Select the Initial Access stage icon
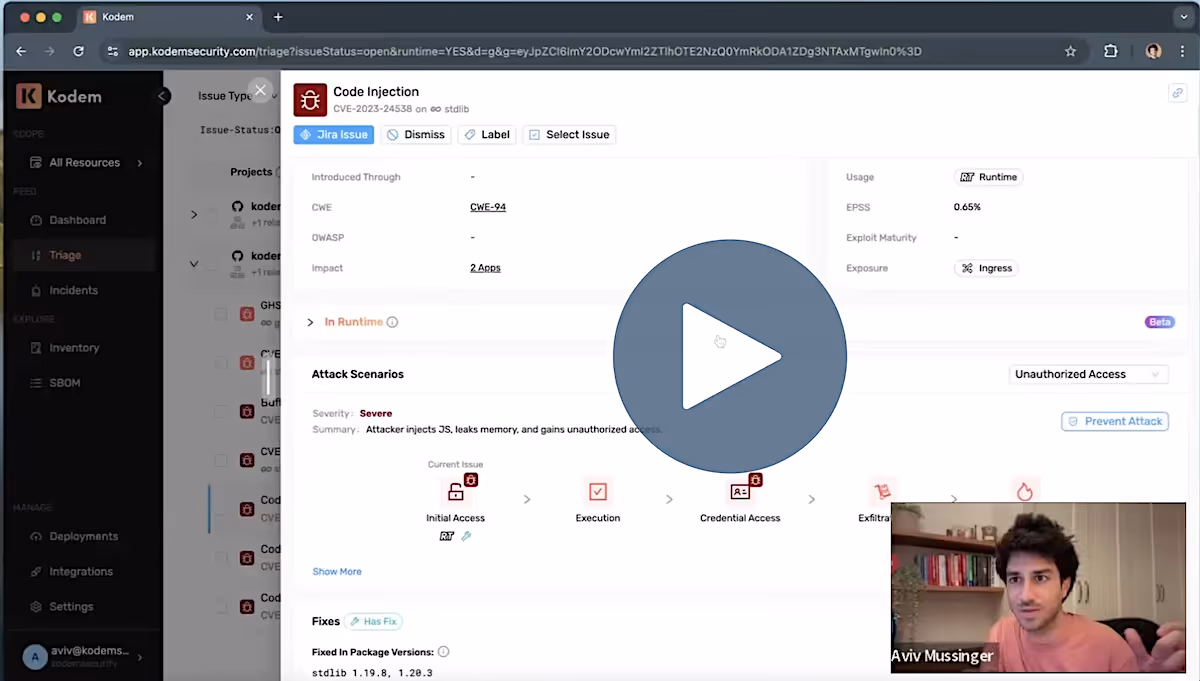This screenshot has height=681, width=1200. pos(455,492)
